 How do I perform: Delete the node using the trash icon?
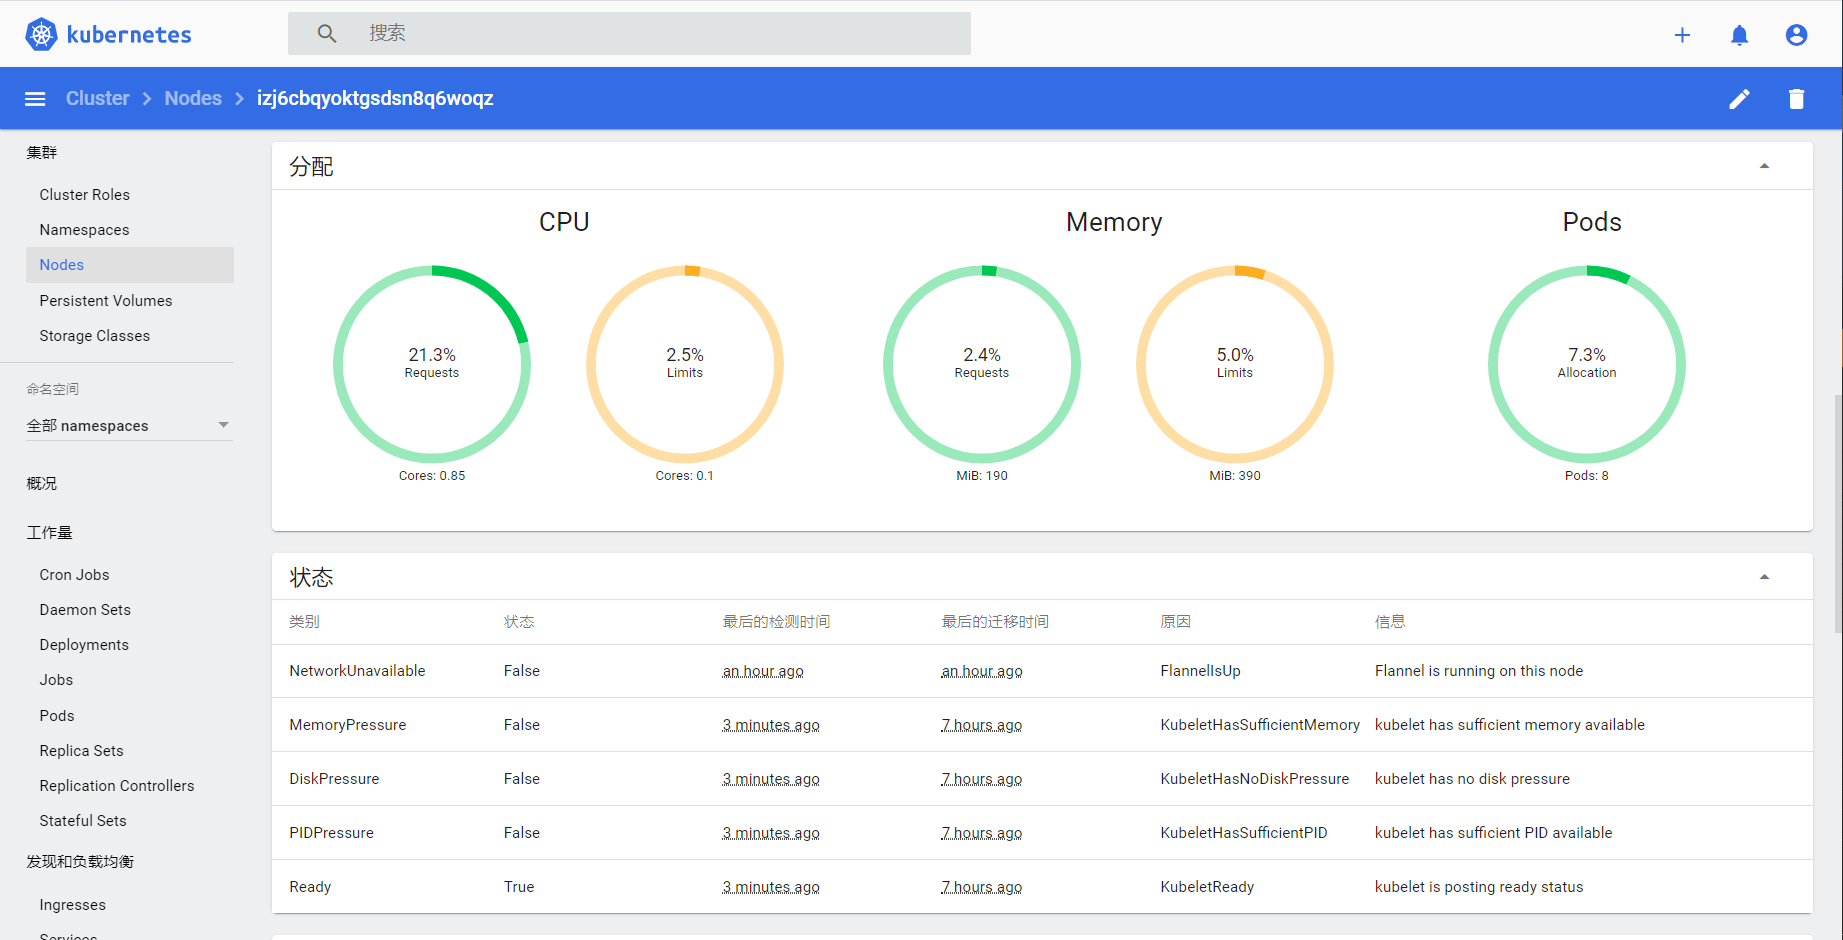(1796, 98)
